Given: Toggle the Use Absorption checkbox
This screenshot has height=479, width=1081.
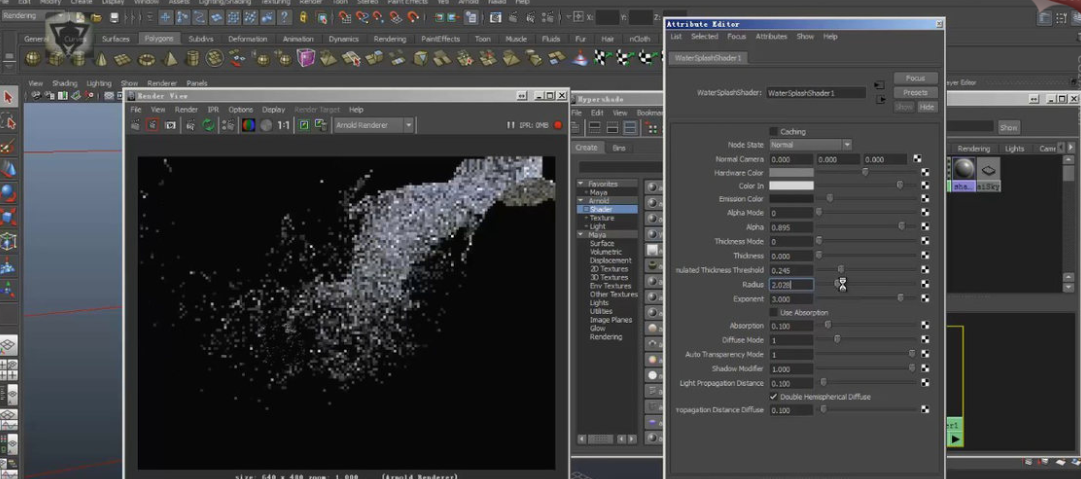Looking at the screenshot, I should click(773, 312).
